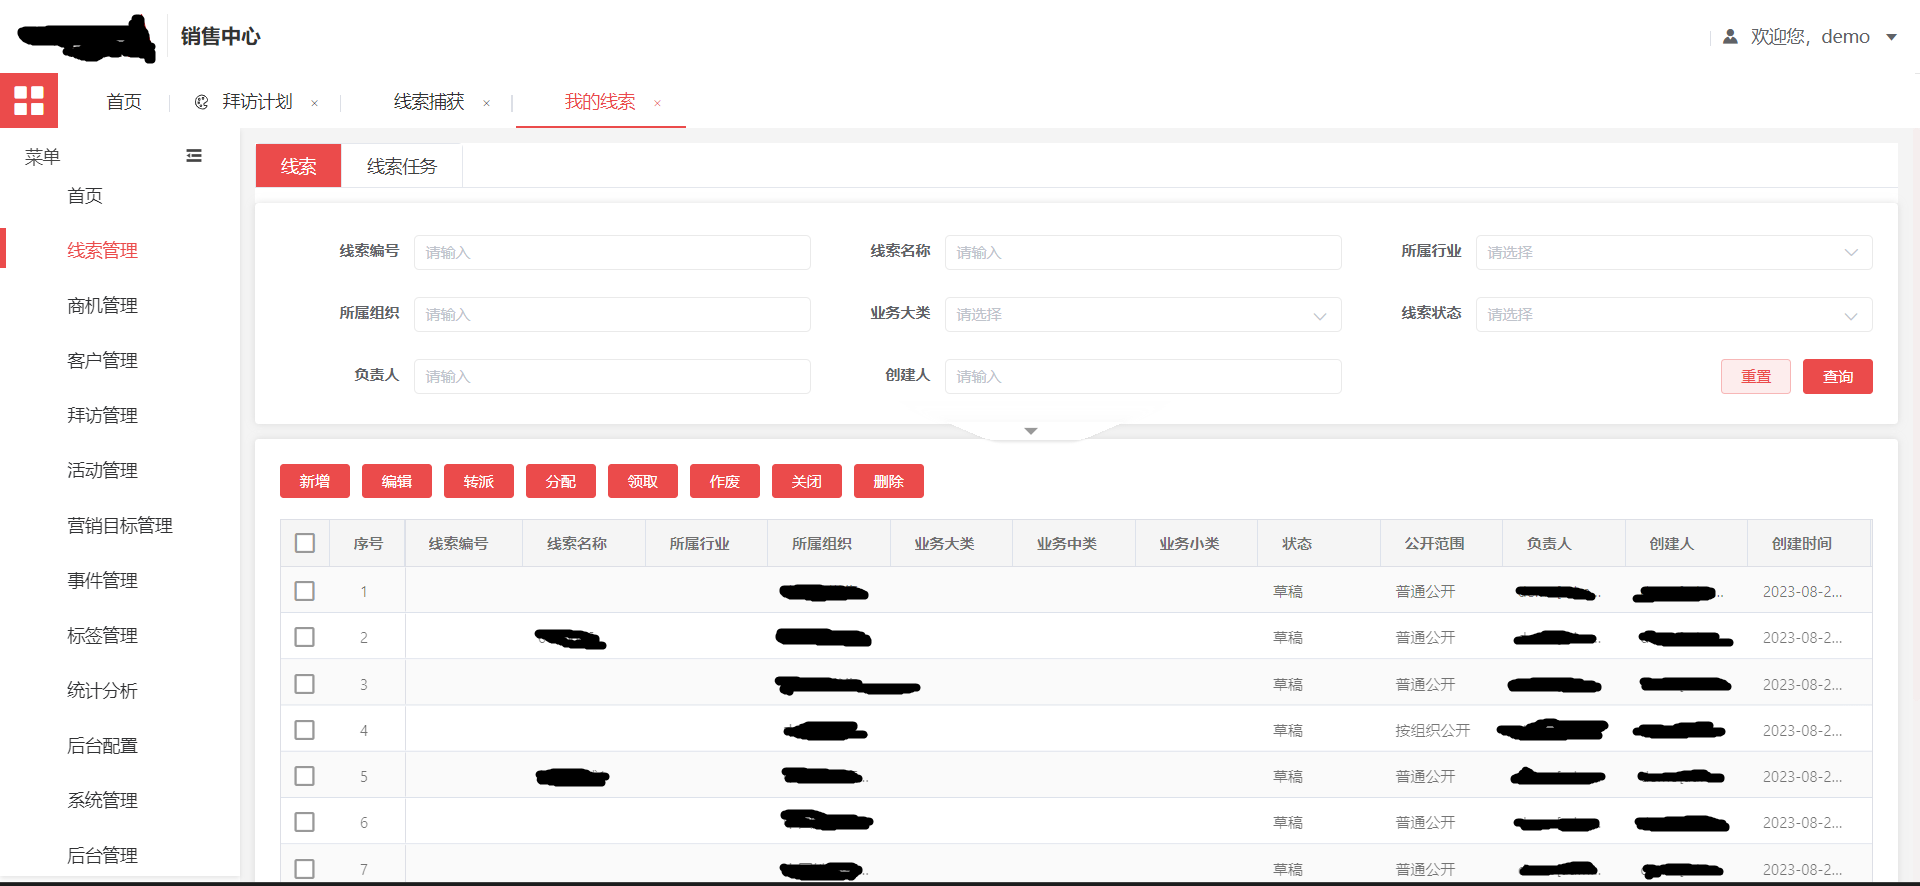Collapse sidebar with the menu fold icon

[194, 156]
